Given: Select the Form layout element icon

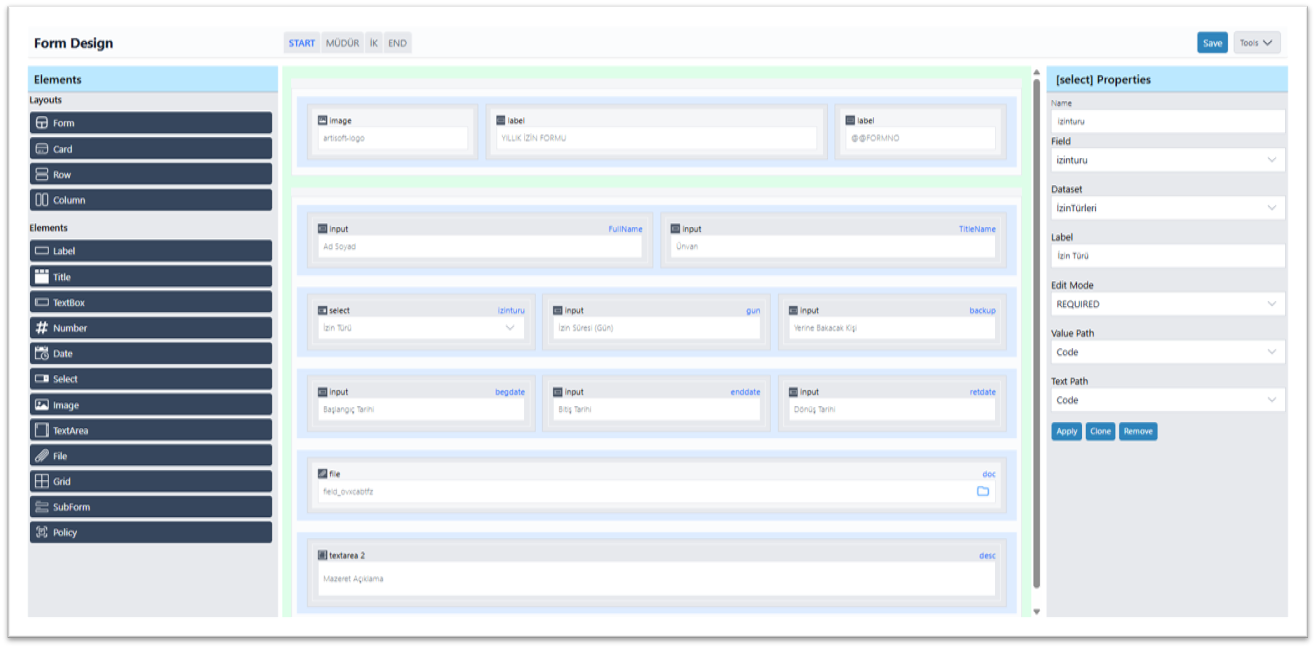Looking at the screenshot, I should 42,123.
